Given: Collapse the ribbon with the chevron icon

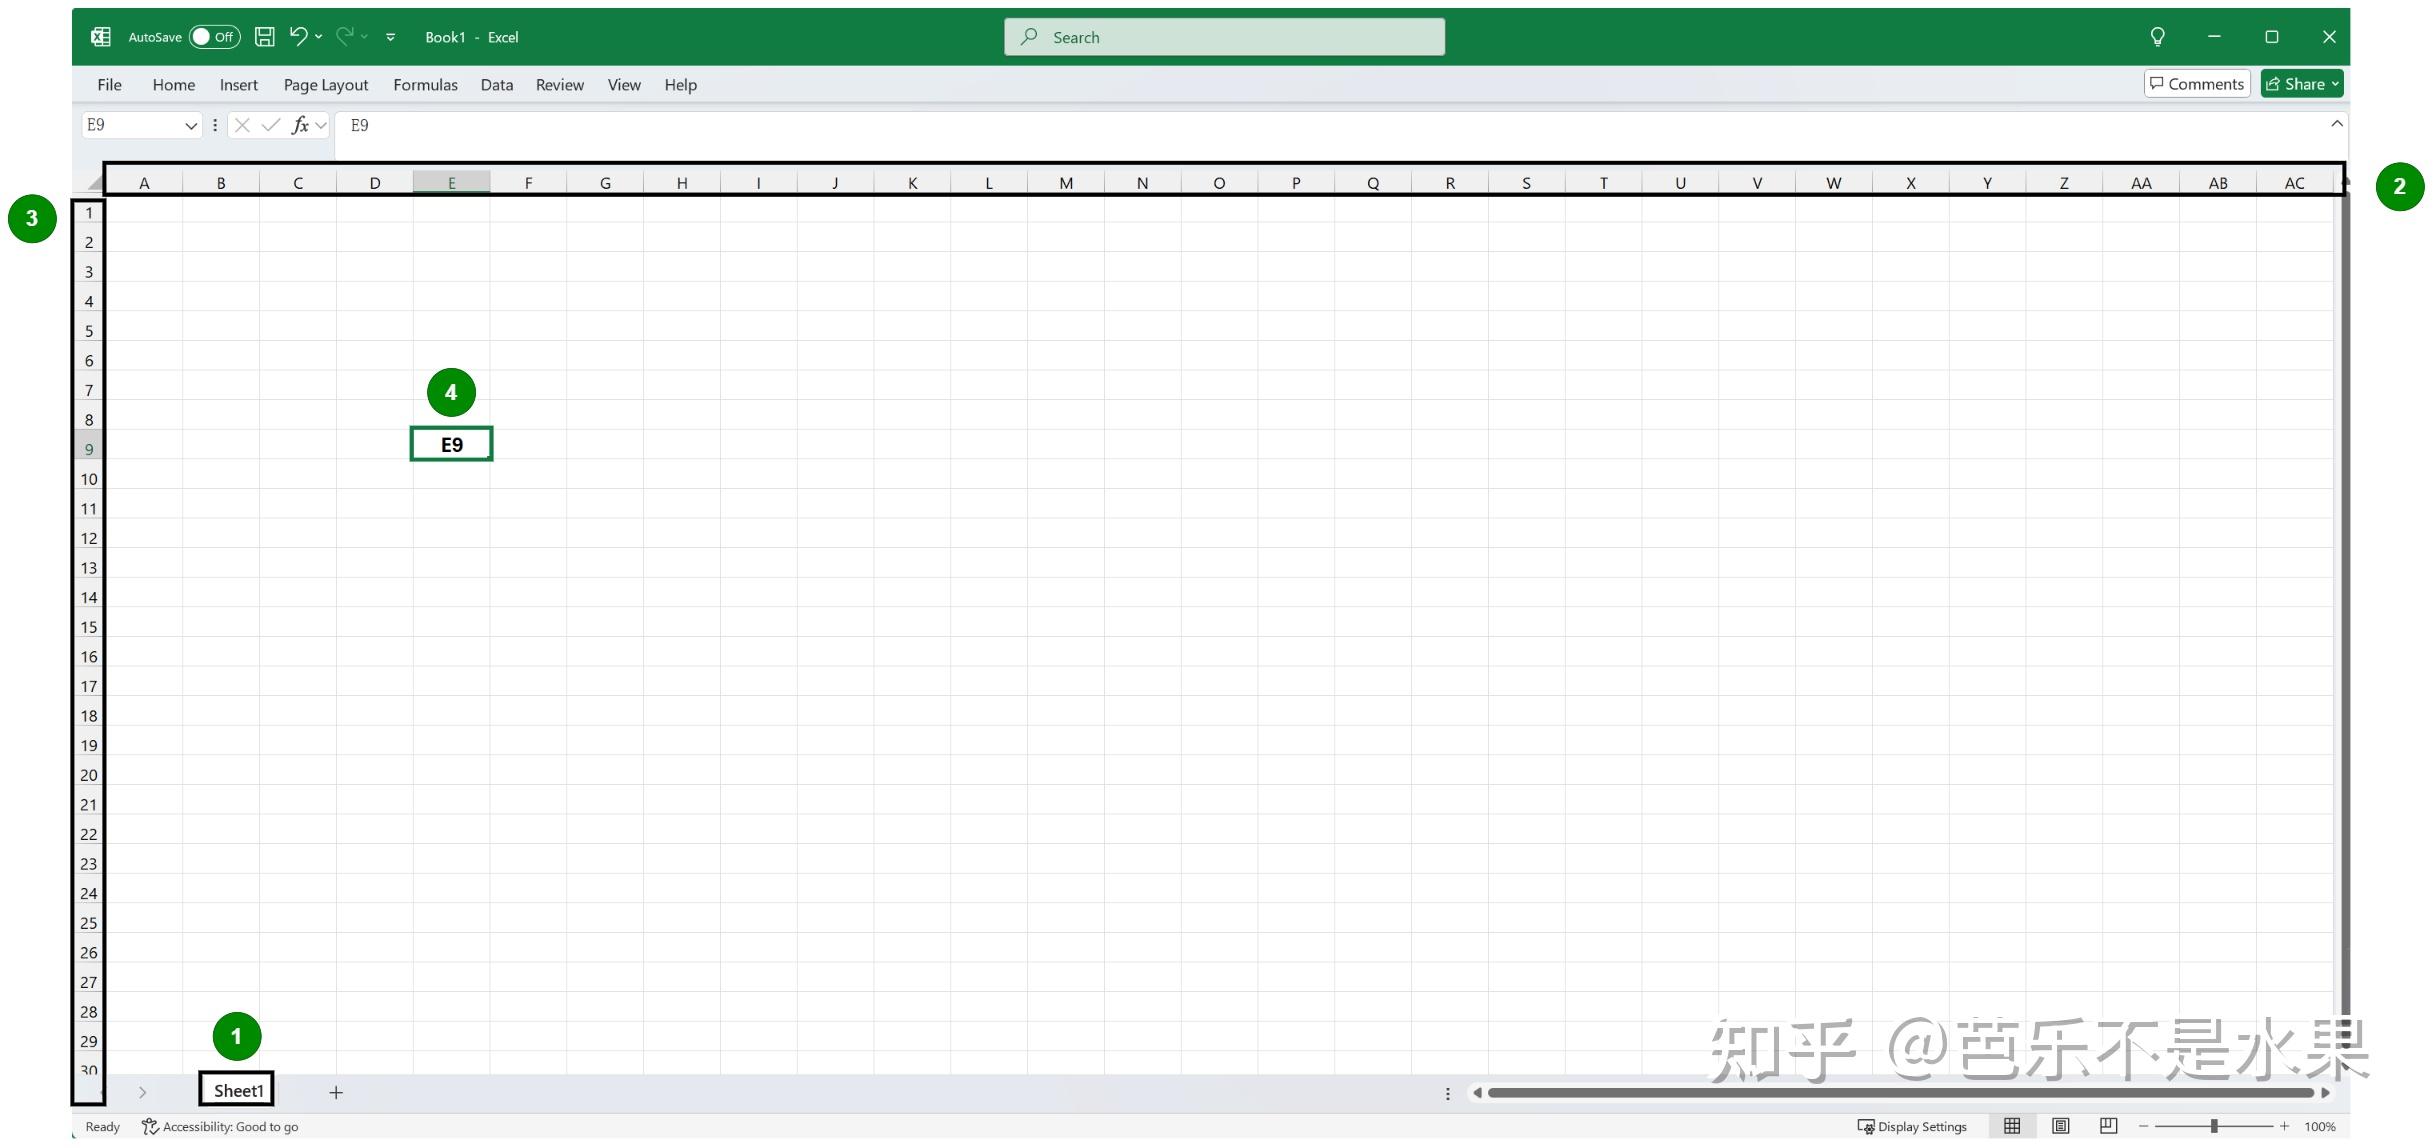Looking at the screenshot, I should 2337,124.
